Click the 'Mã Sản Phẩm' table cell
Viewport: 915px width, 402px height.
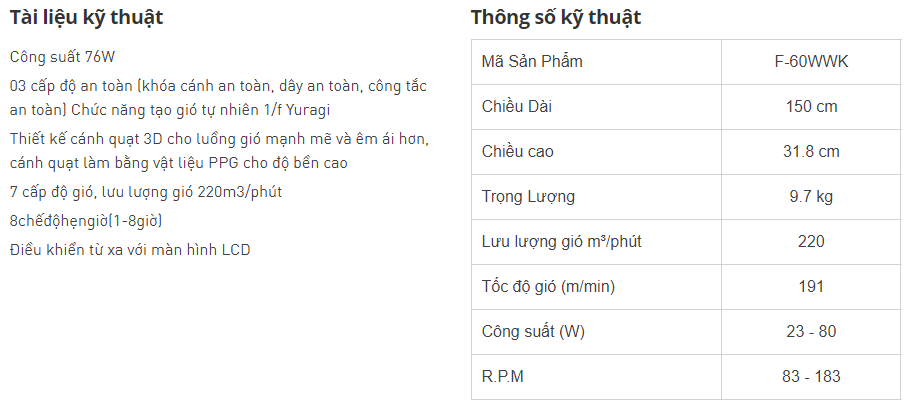coord(596,62)
